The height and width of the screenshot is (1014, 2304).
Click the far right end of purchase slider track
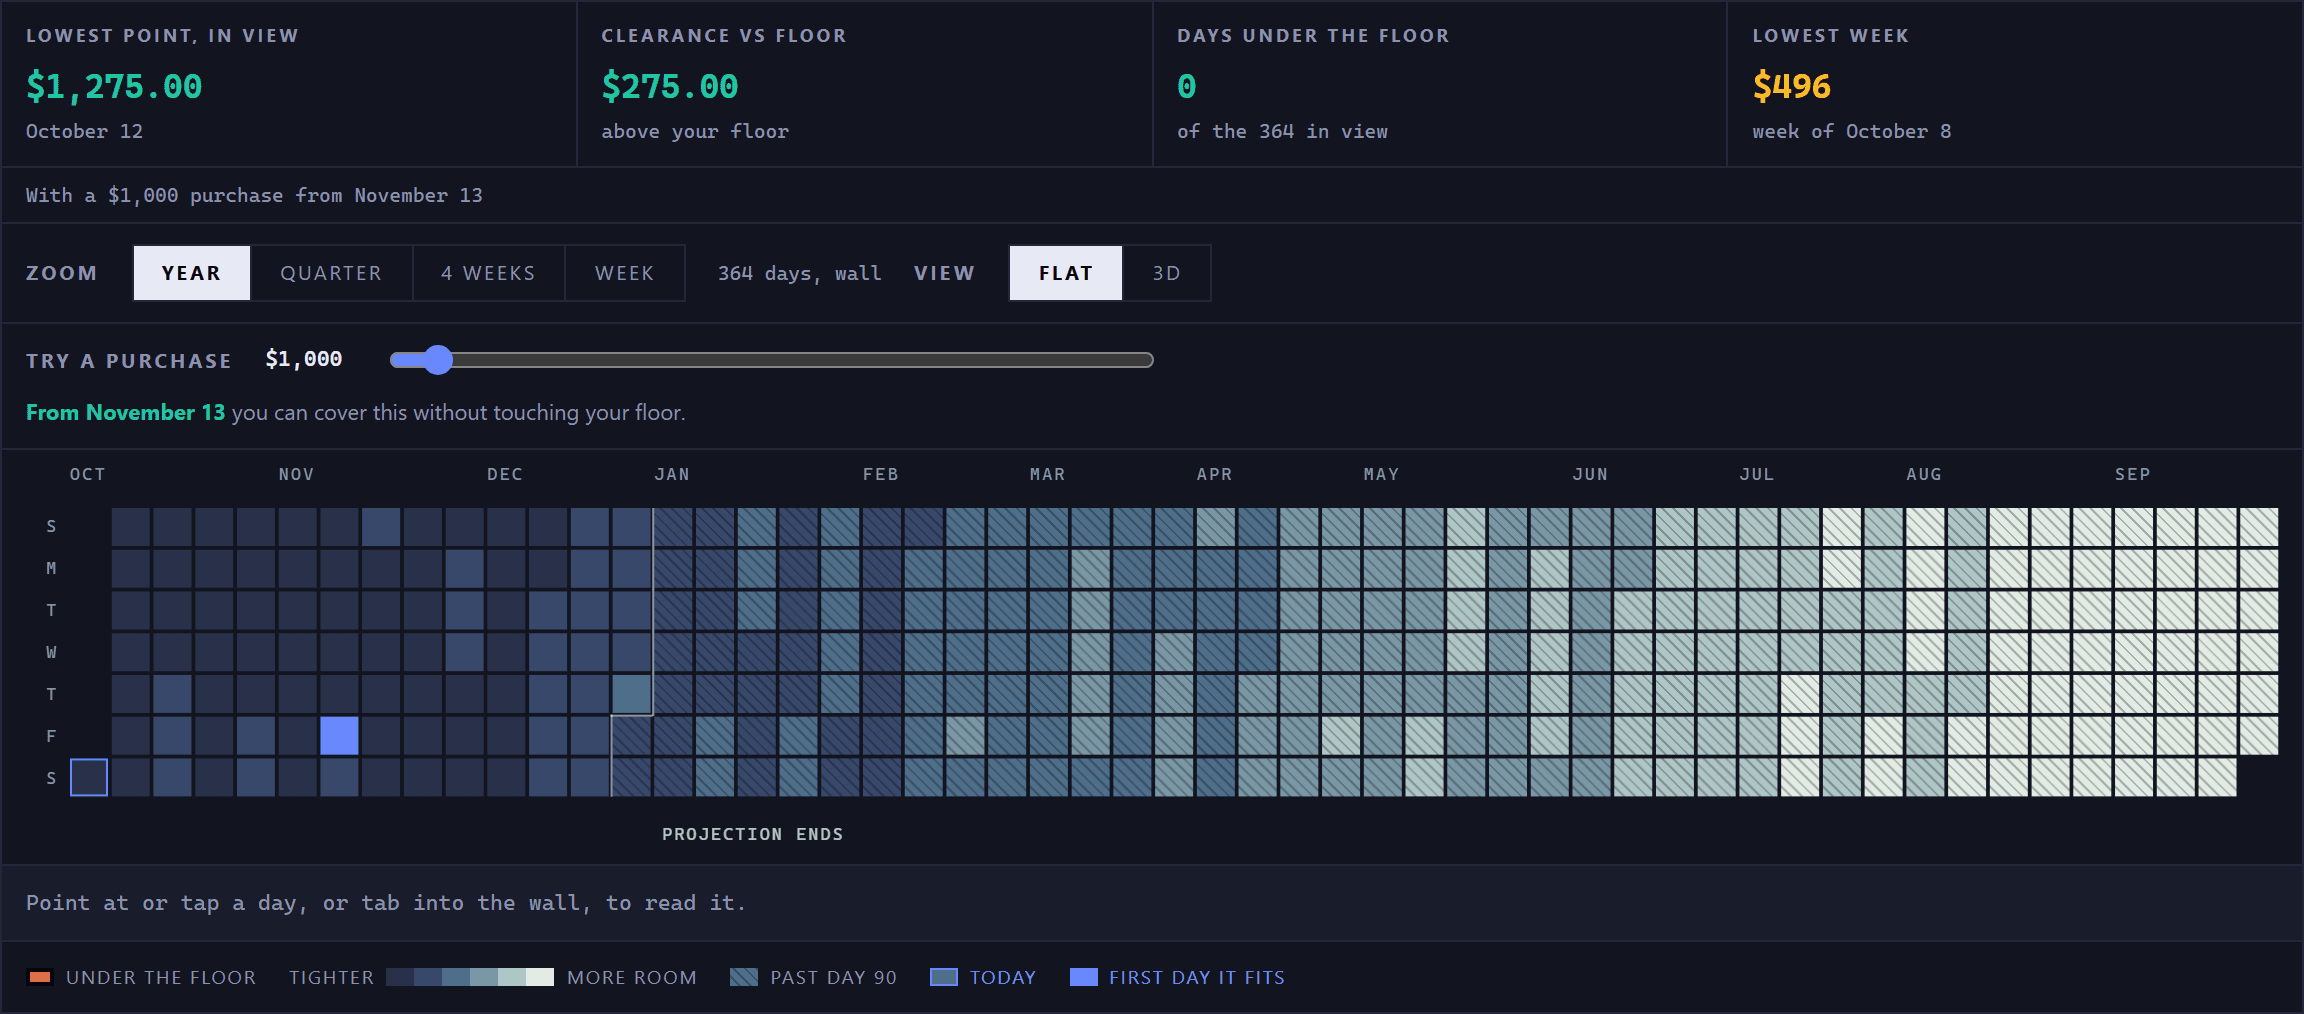click(1148, 360)
